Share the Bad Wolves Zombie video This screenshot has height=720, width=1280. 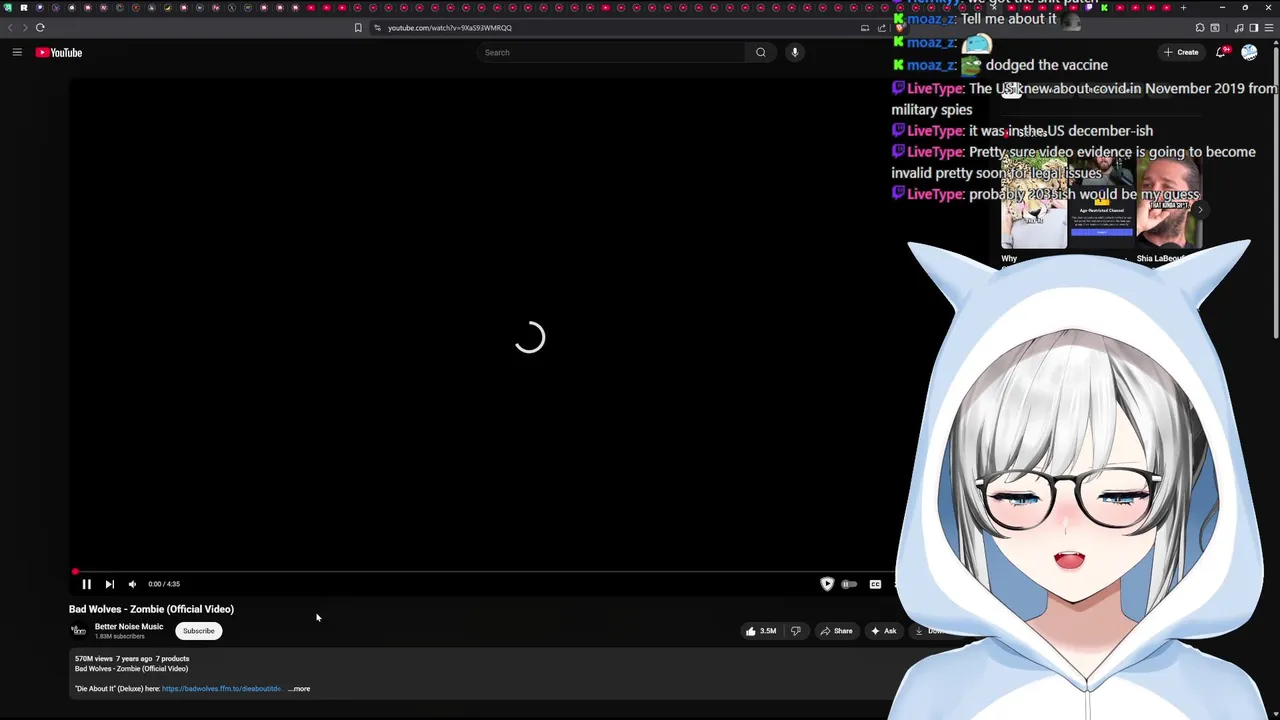836,631
